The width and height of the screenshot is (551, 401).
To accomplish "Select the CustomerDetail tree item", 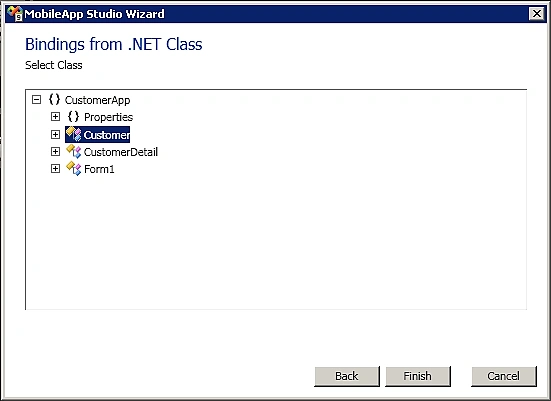I will click(121, 152).
